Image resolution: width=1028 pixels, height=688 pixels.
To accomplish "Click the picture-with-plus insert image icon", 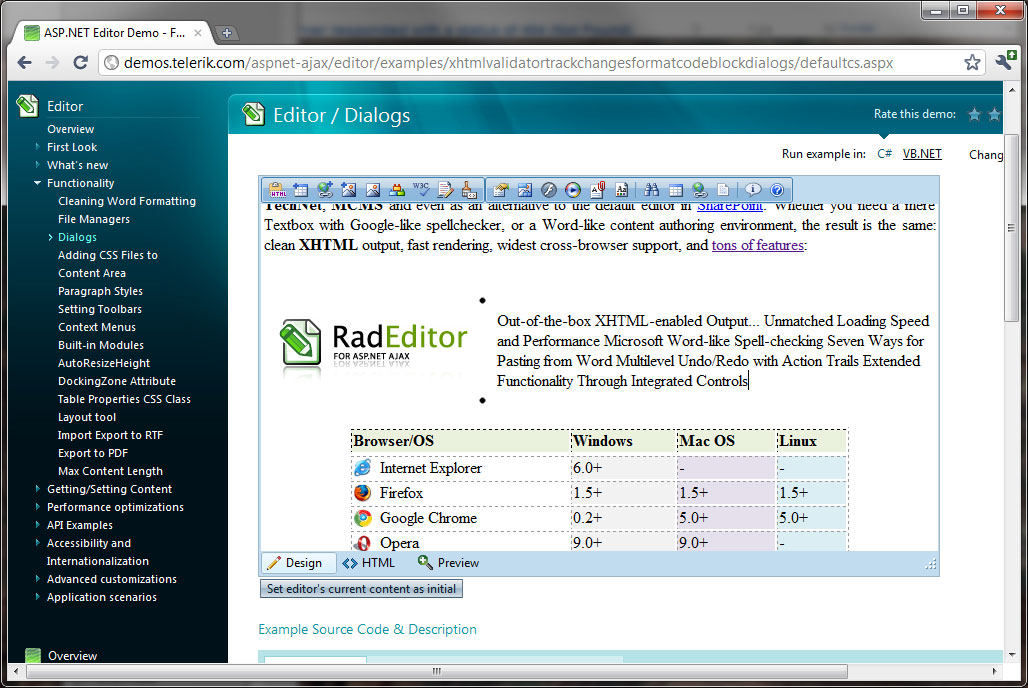I will (349, 190).
